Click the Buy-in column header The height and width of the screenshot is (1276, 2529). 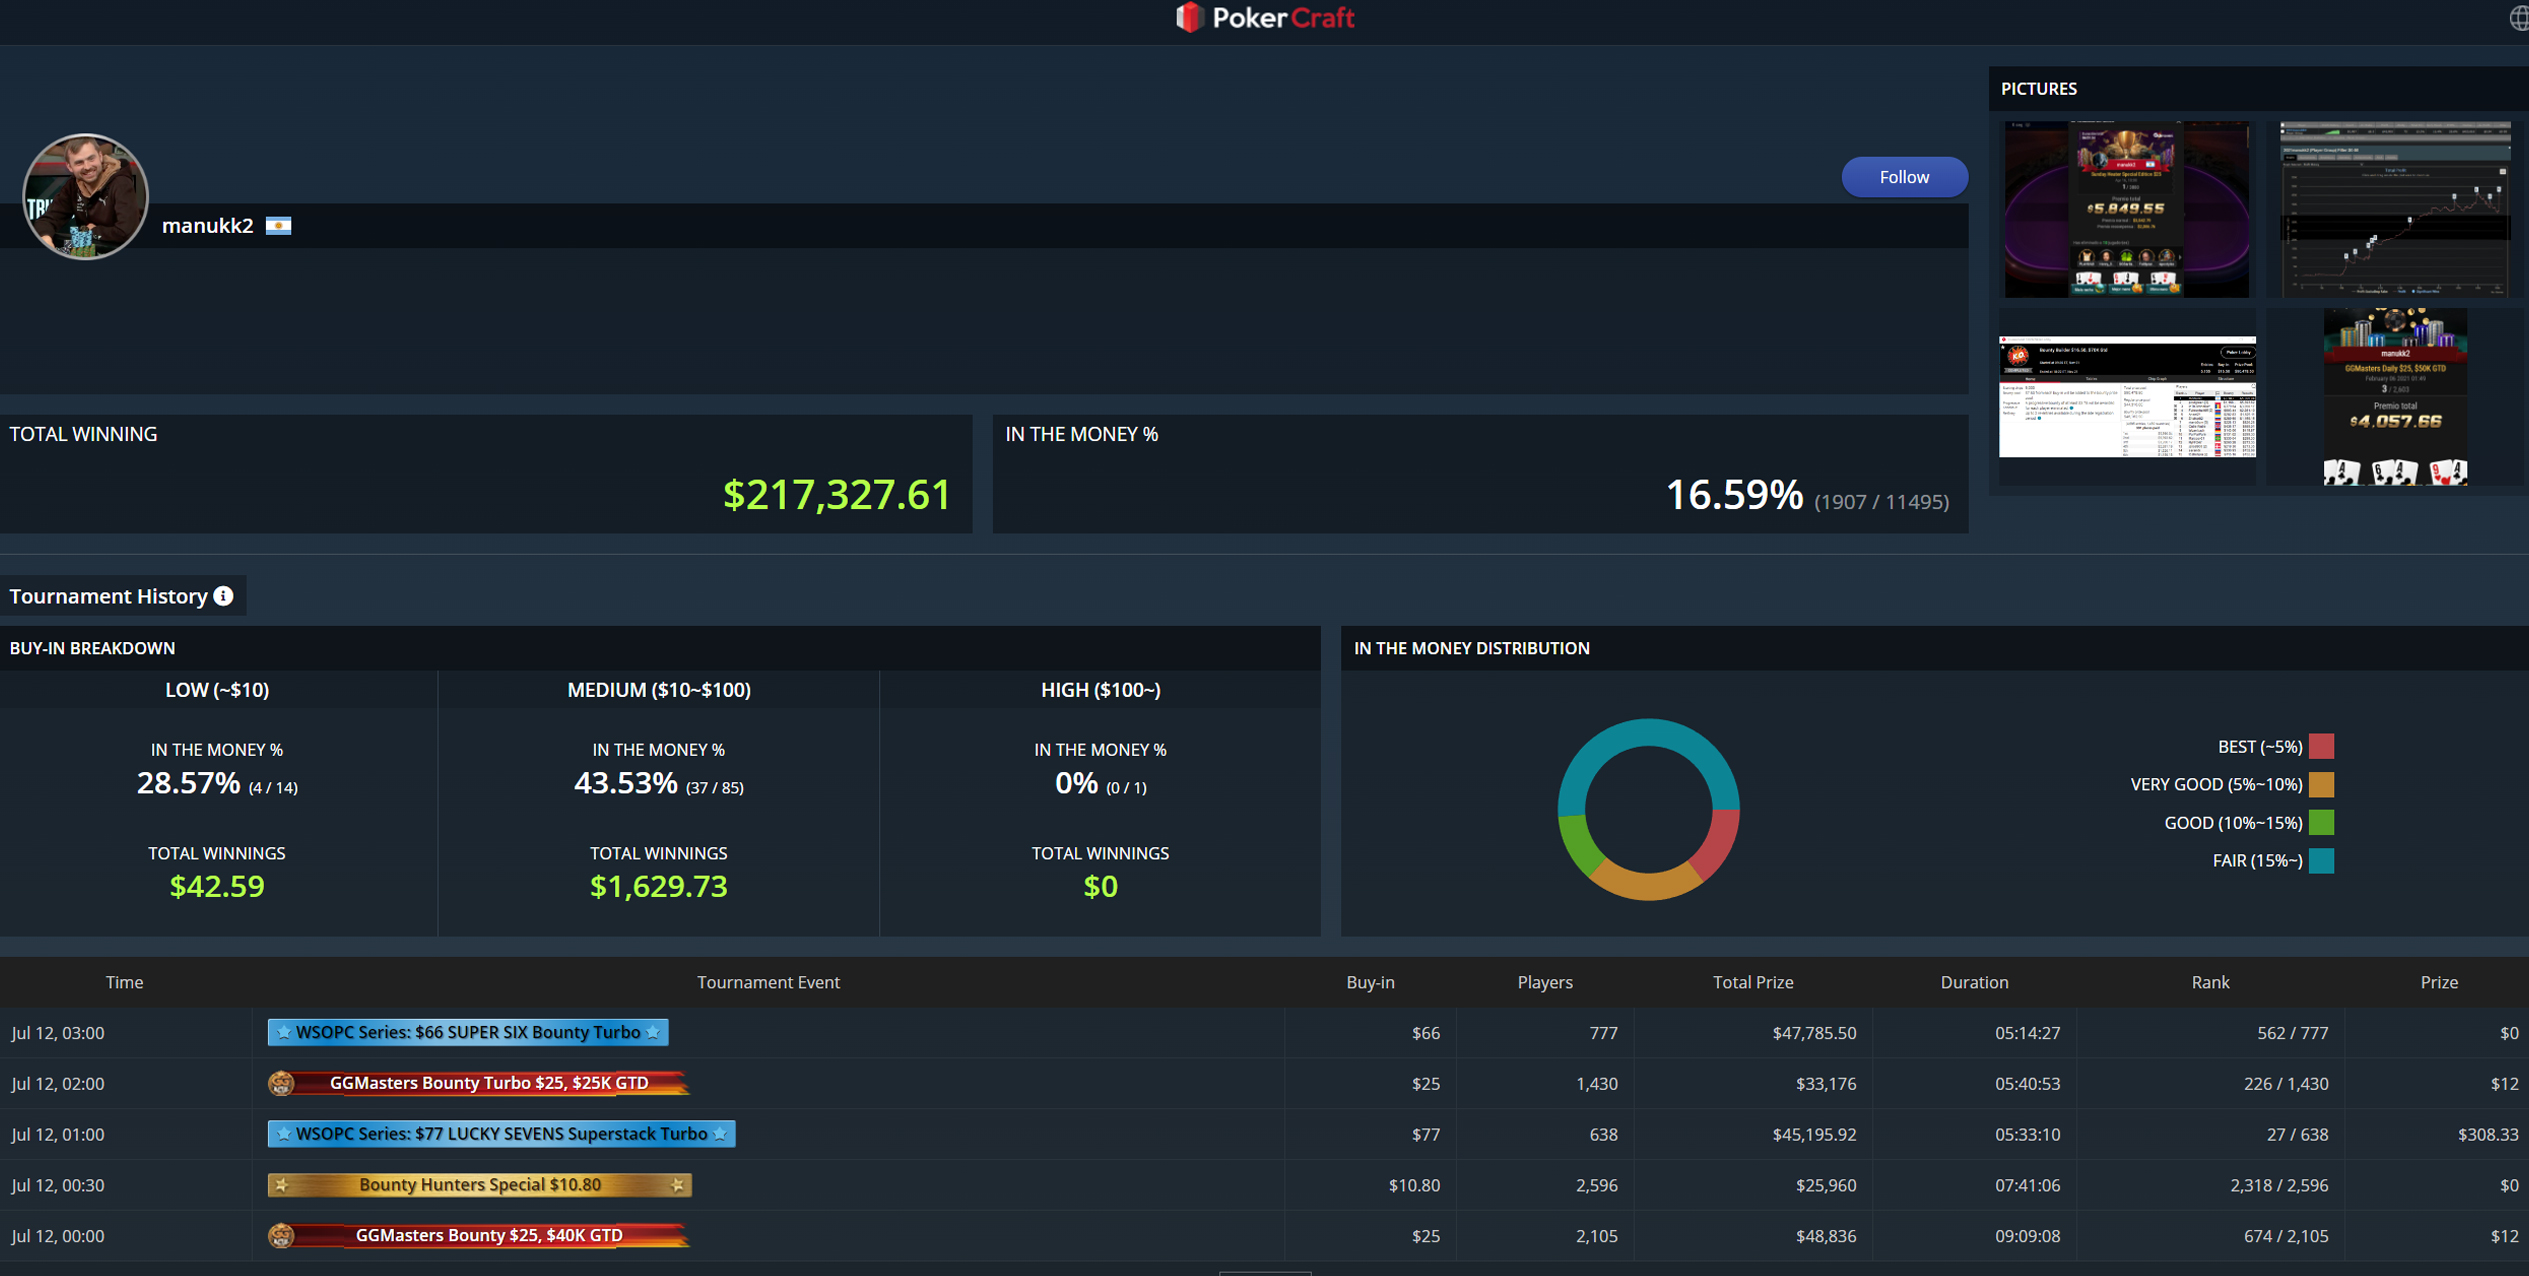click(1370, 982)
